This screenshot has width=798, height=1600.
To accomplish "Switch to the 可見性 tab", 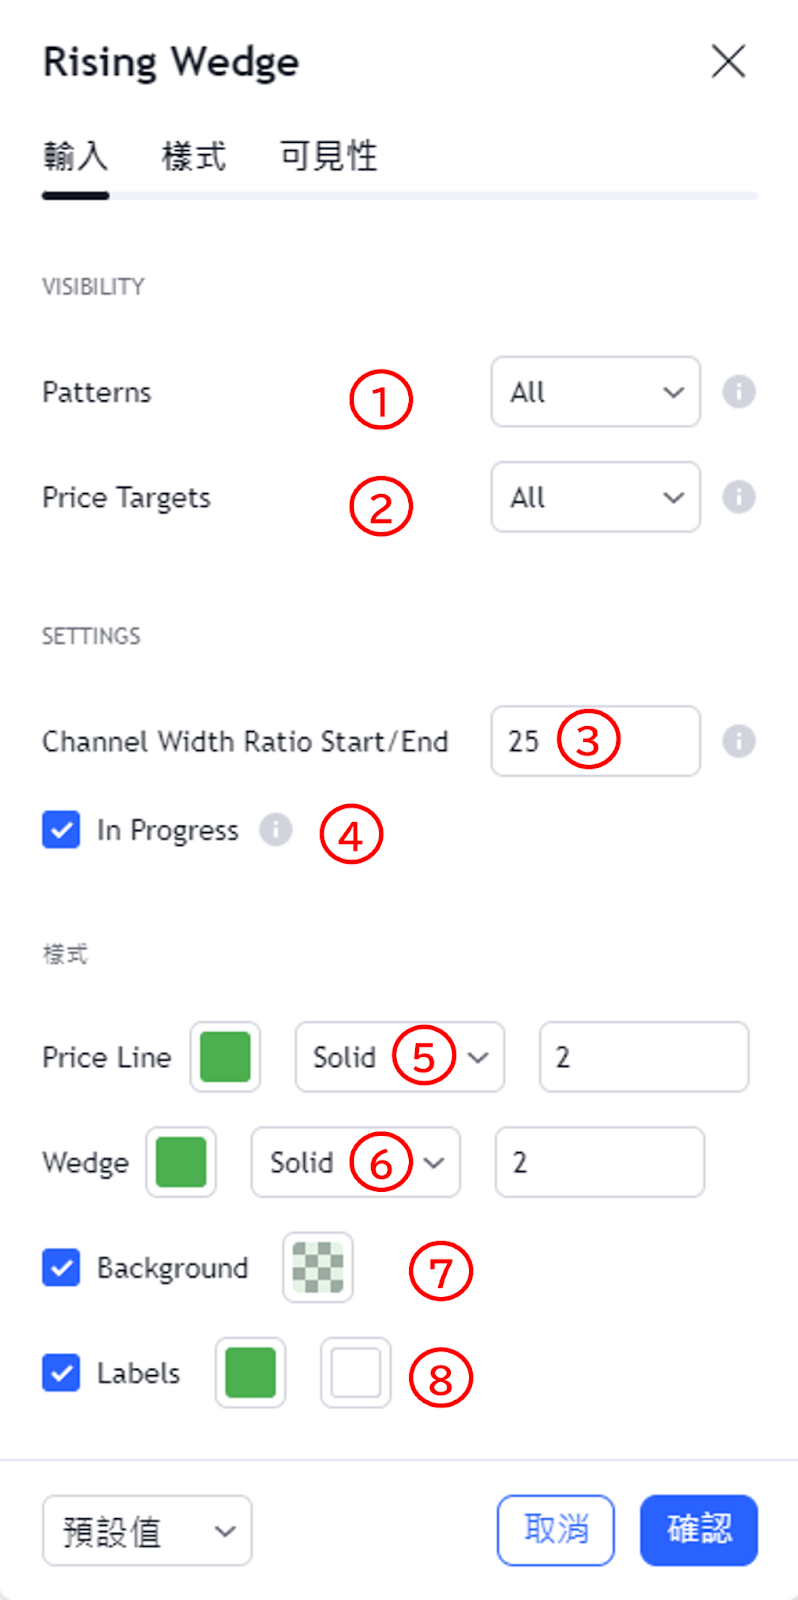I will [329, 157].
